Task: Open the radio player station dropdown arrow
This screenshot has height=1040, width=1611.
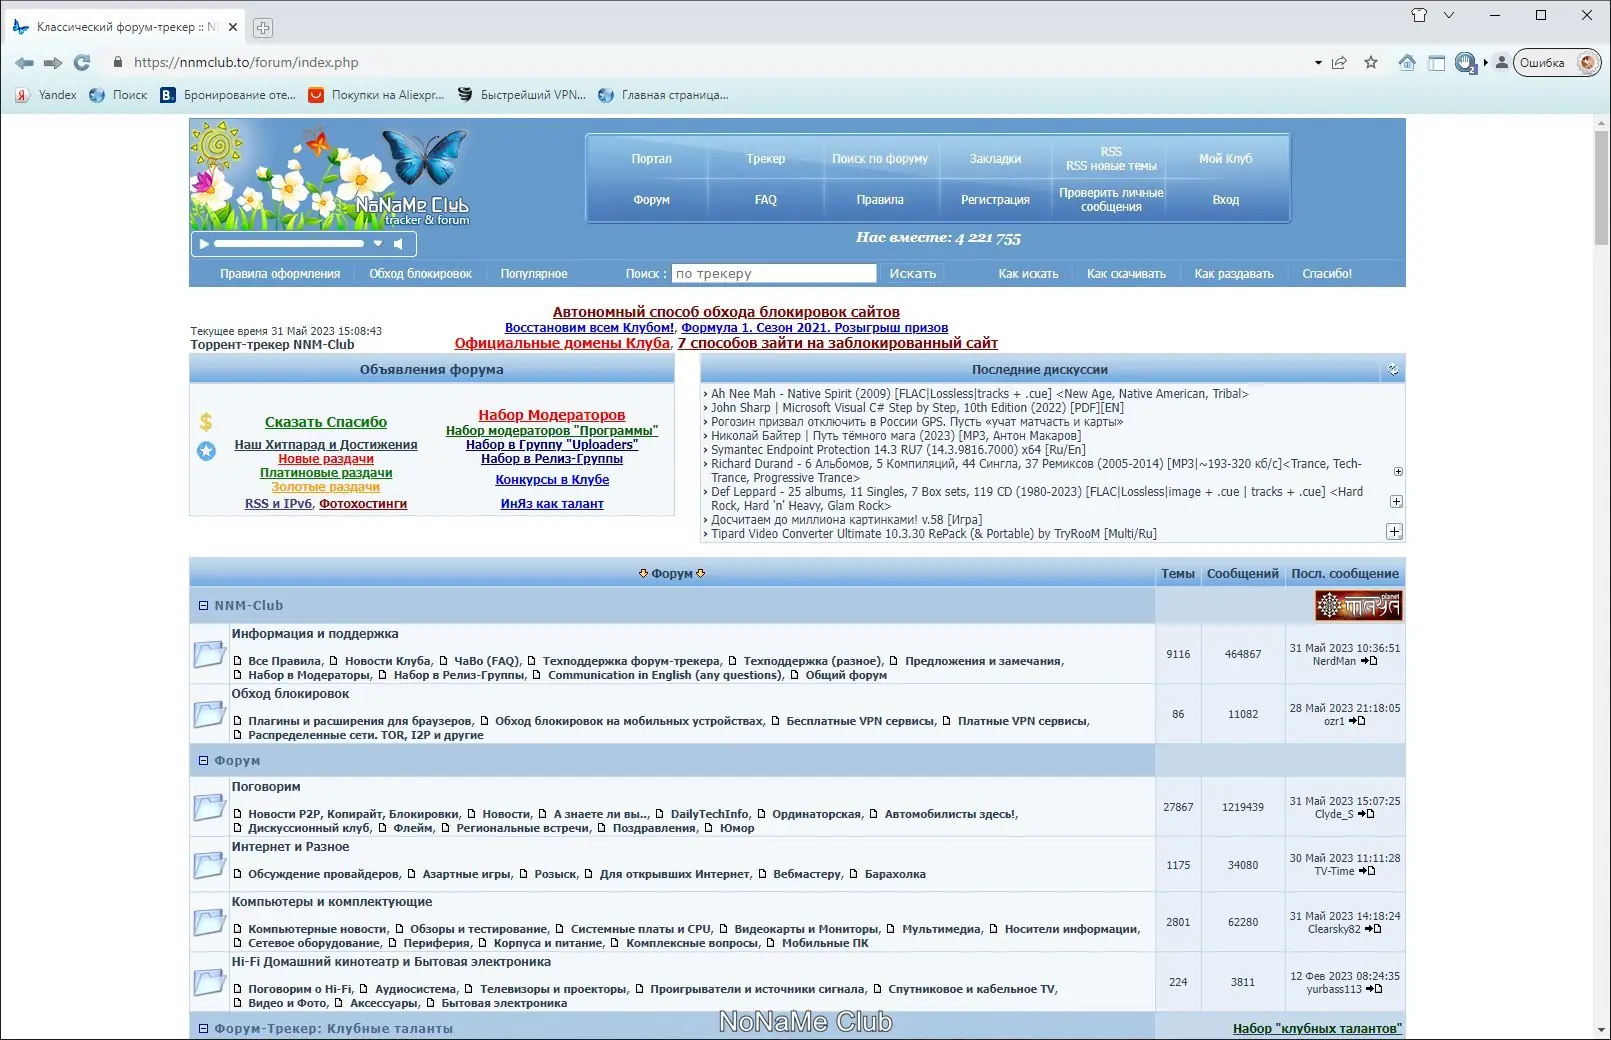Action: point(378,243)
